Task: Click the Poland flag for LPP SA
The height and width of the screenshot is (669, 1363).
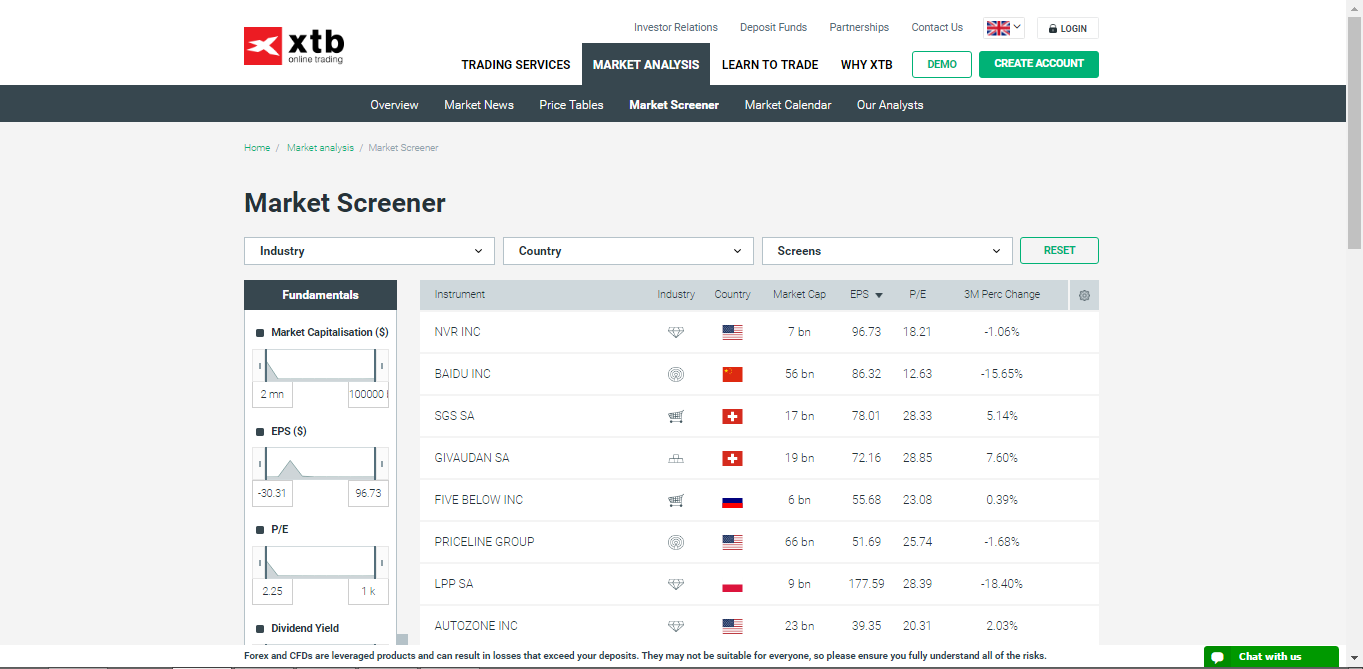Action: coord(732,584)
